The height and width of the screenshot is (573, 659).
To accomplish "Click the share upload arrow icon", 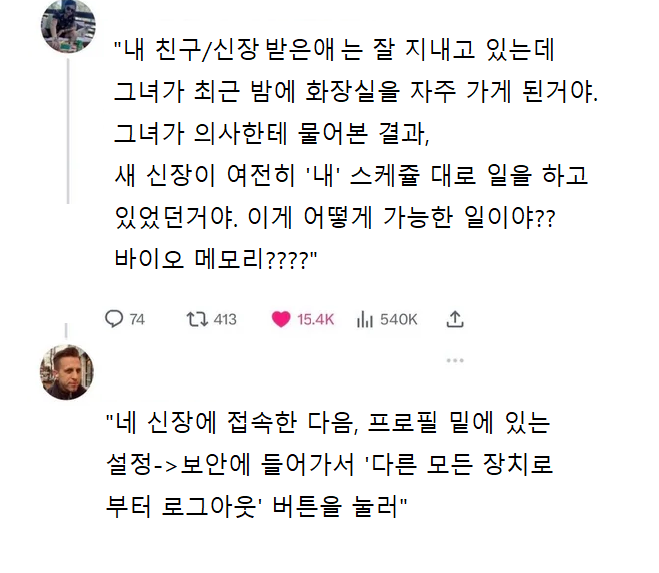I will coord(455,319).
